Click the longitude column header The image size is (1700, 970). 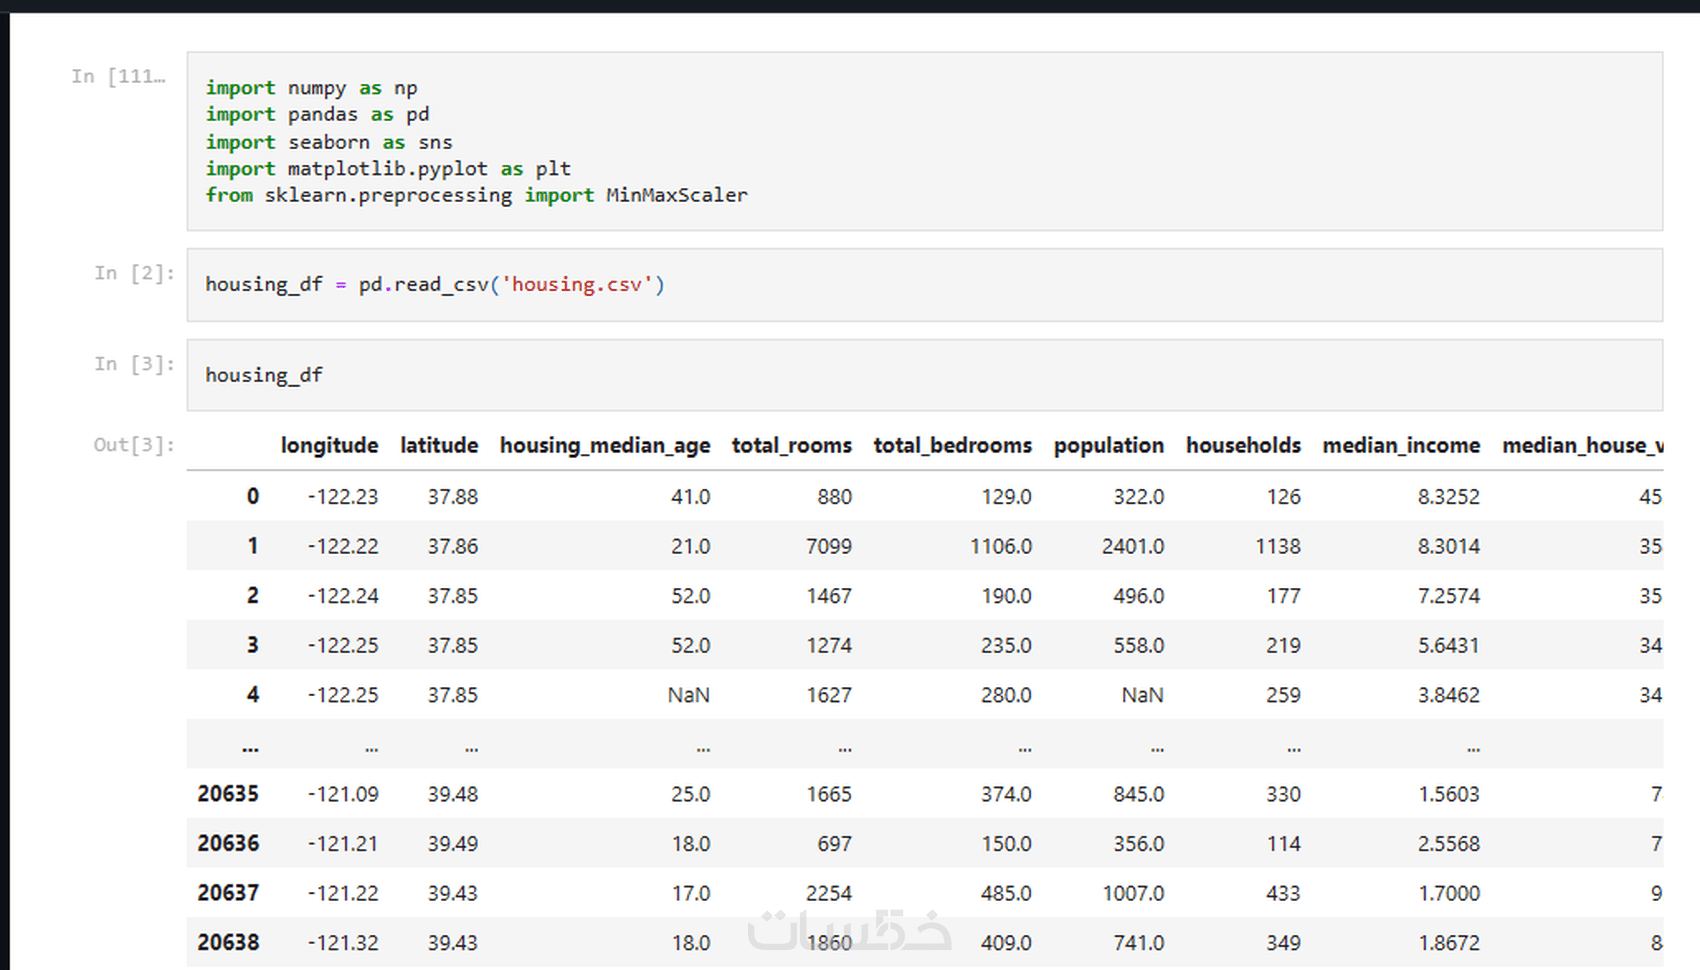329,445
